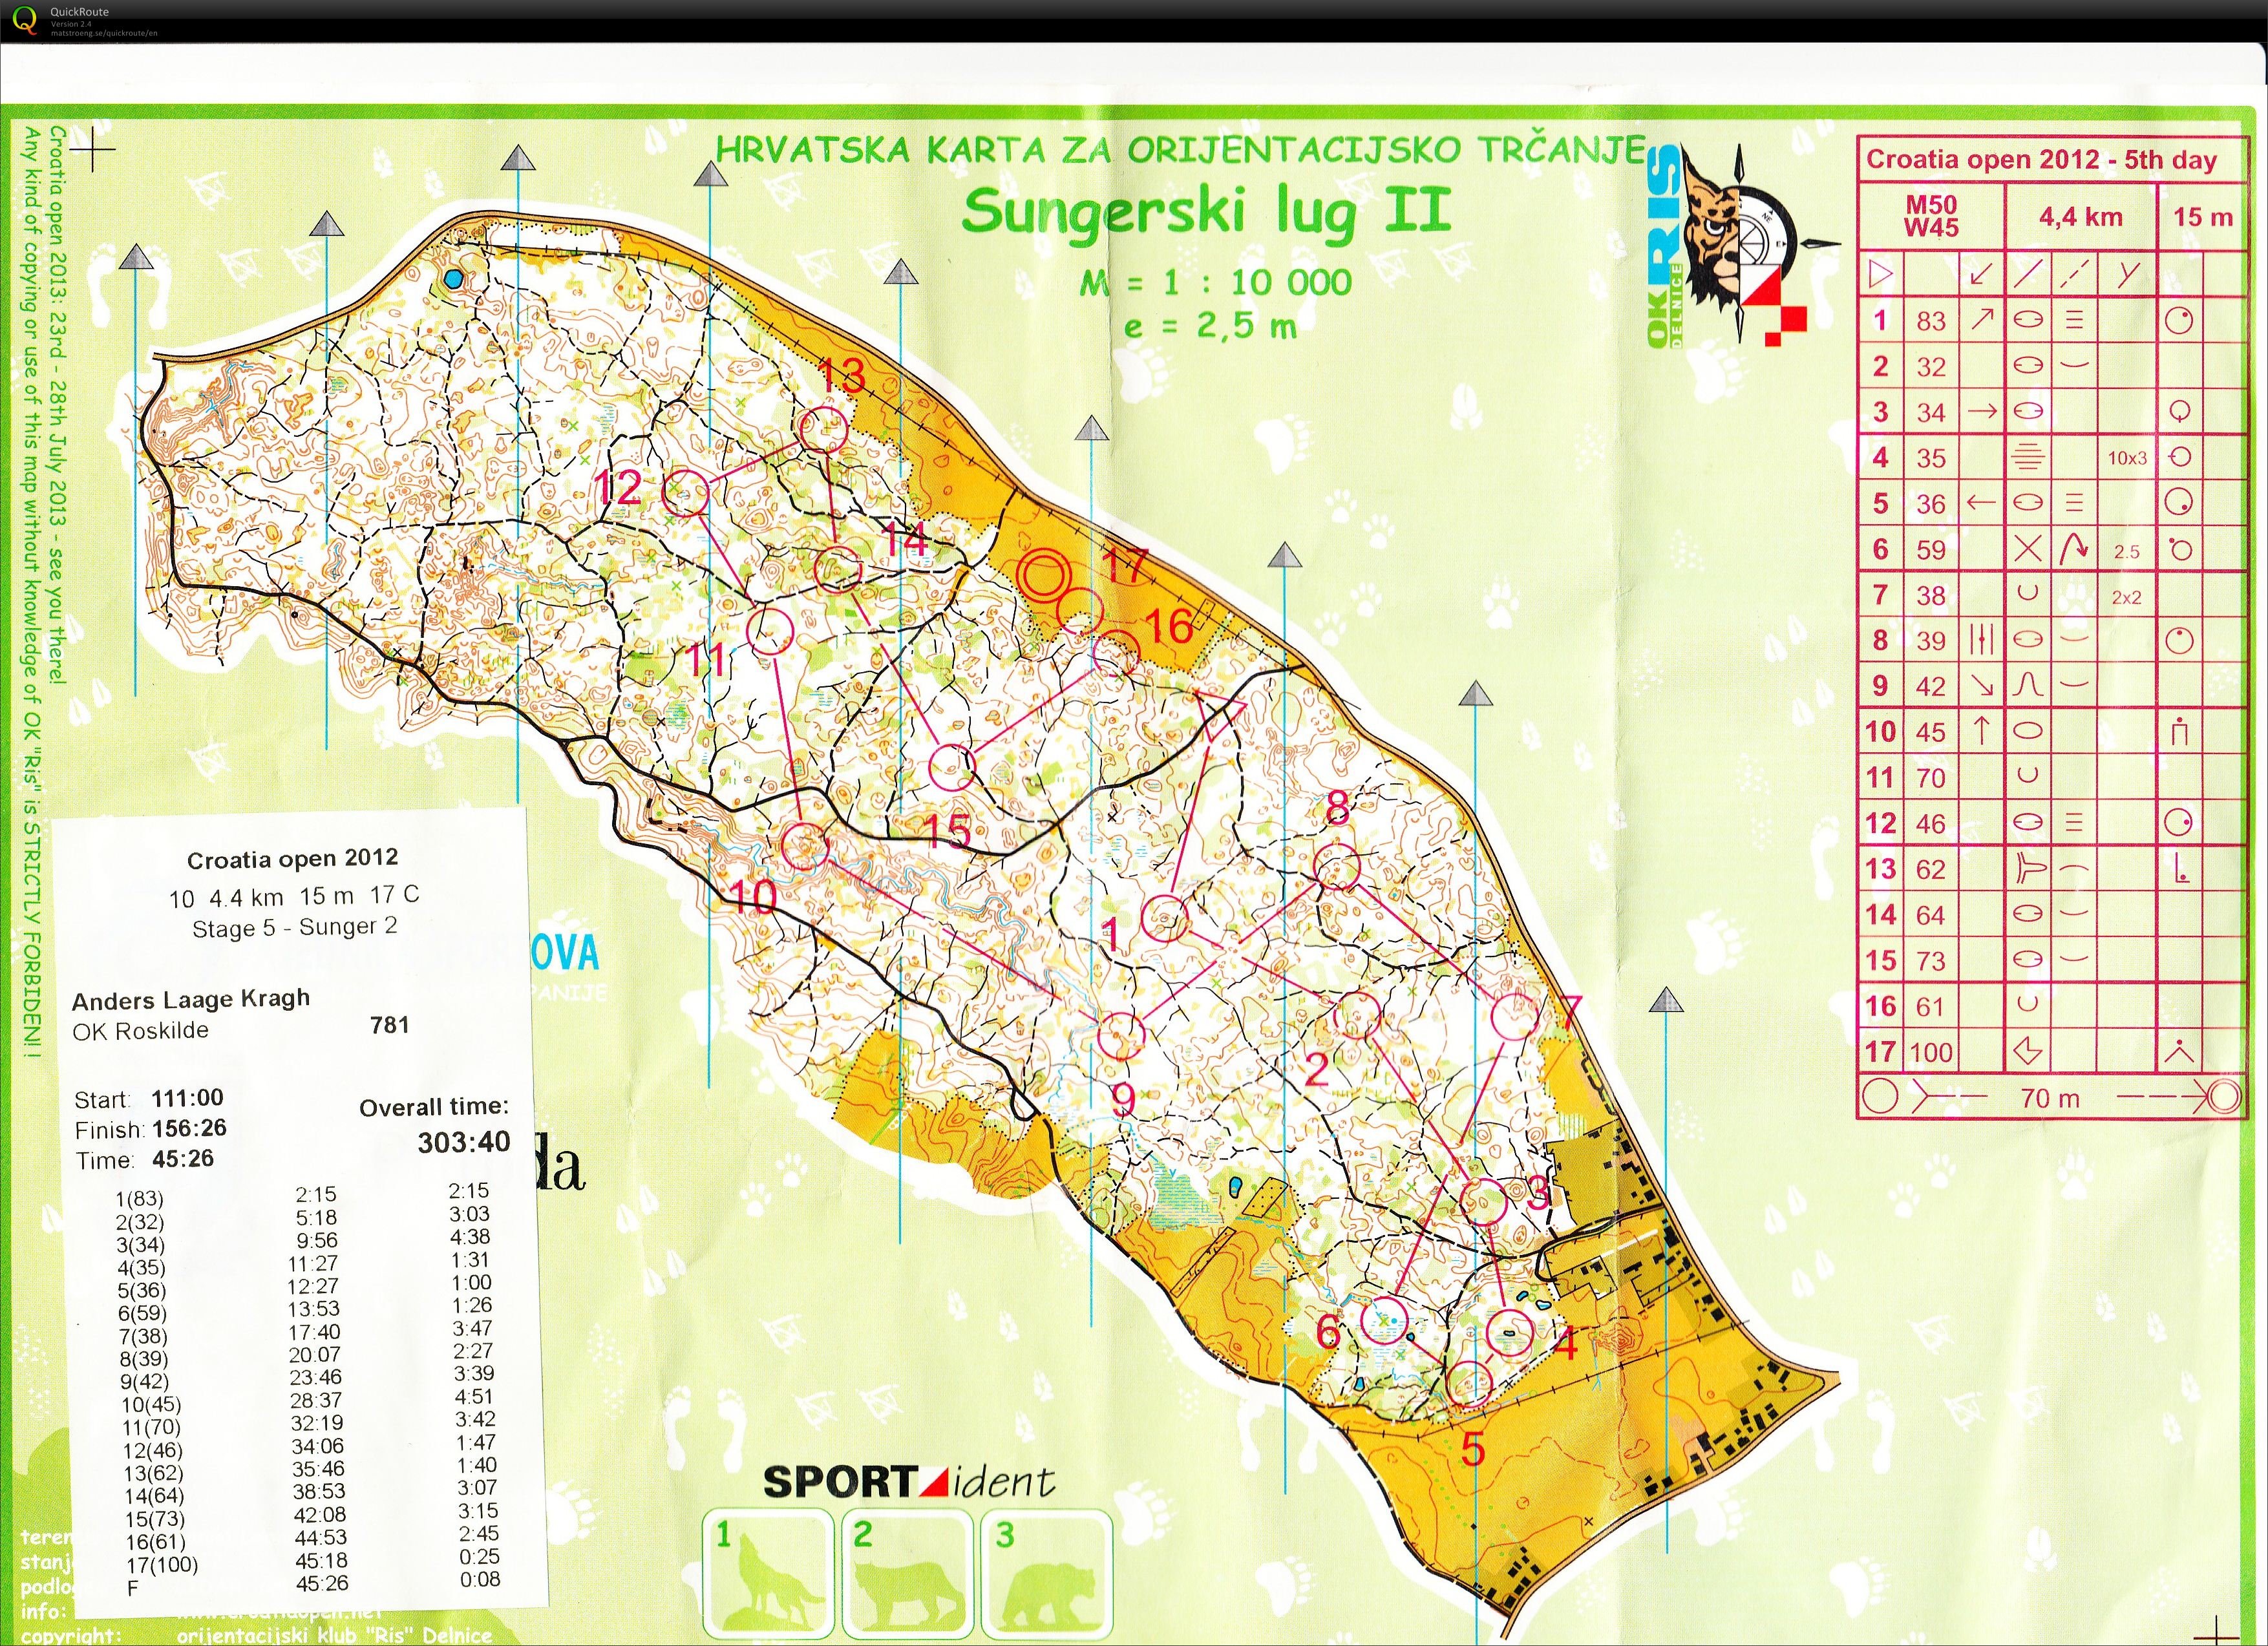This screenshot has width=2268, height=1646.
Task: Click the start time '111:00'
Action: pyautogui.click(x=187, y=1098)
